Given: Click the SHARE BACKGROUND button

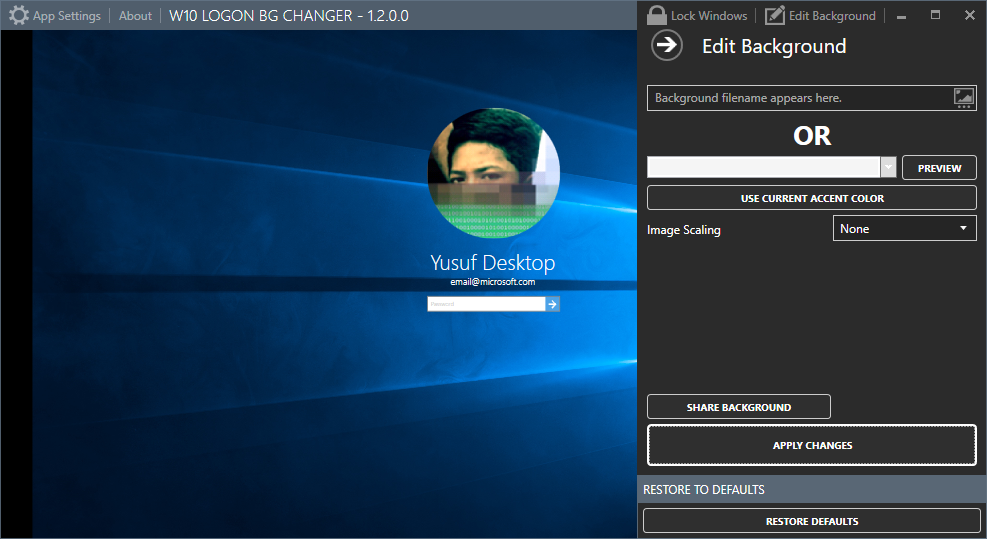Looking at the screenshot, I should coord(739,407).
